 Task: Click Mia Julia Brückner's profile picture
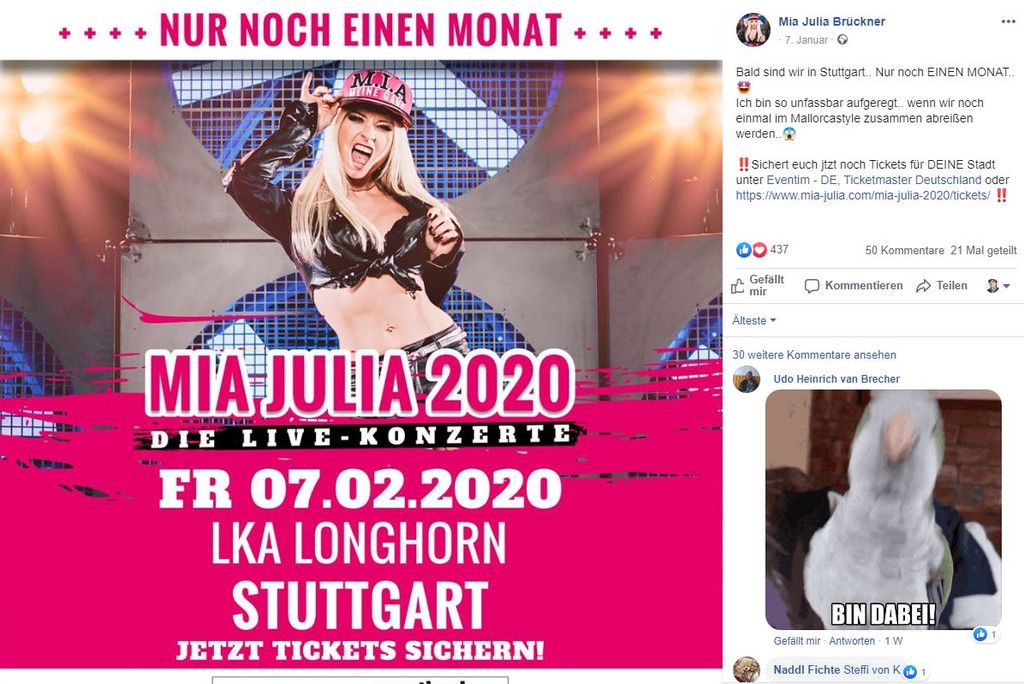(x=753, y=30)
